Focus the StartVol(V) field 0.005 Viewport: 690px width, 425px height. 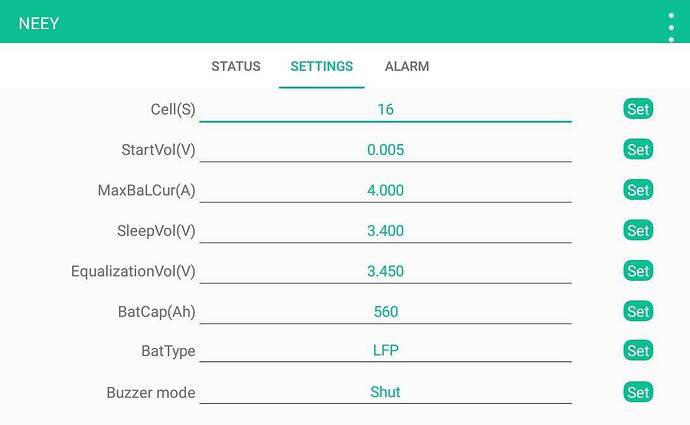coord(385,150)
